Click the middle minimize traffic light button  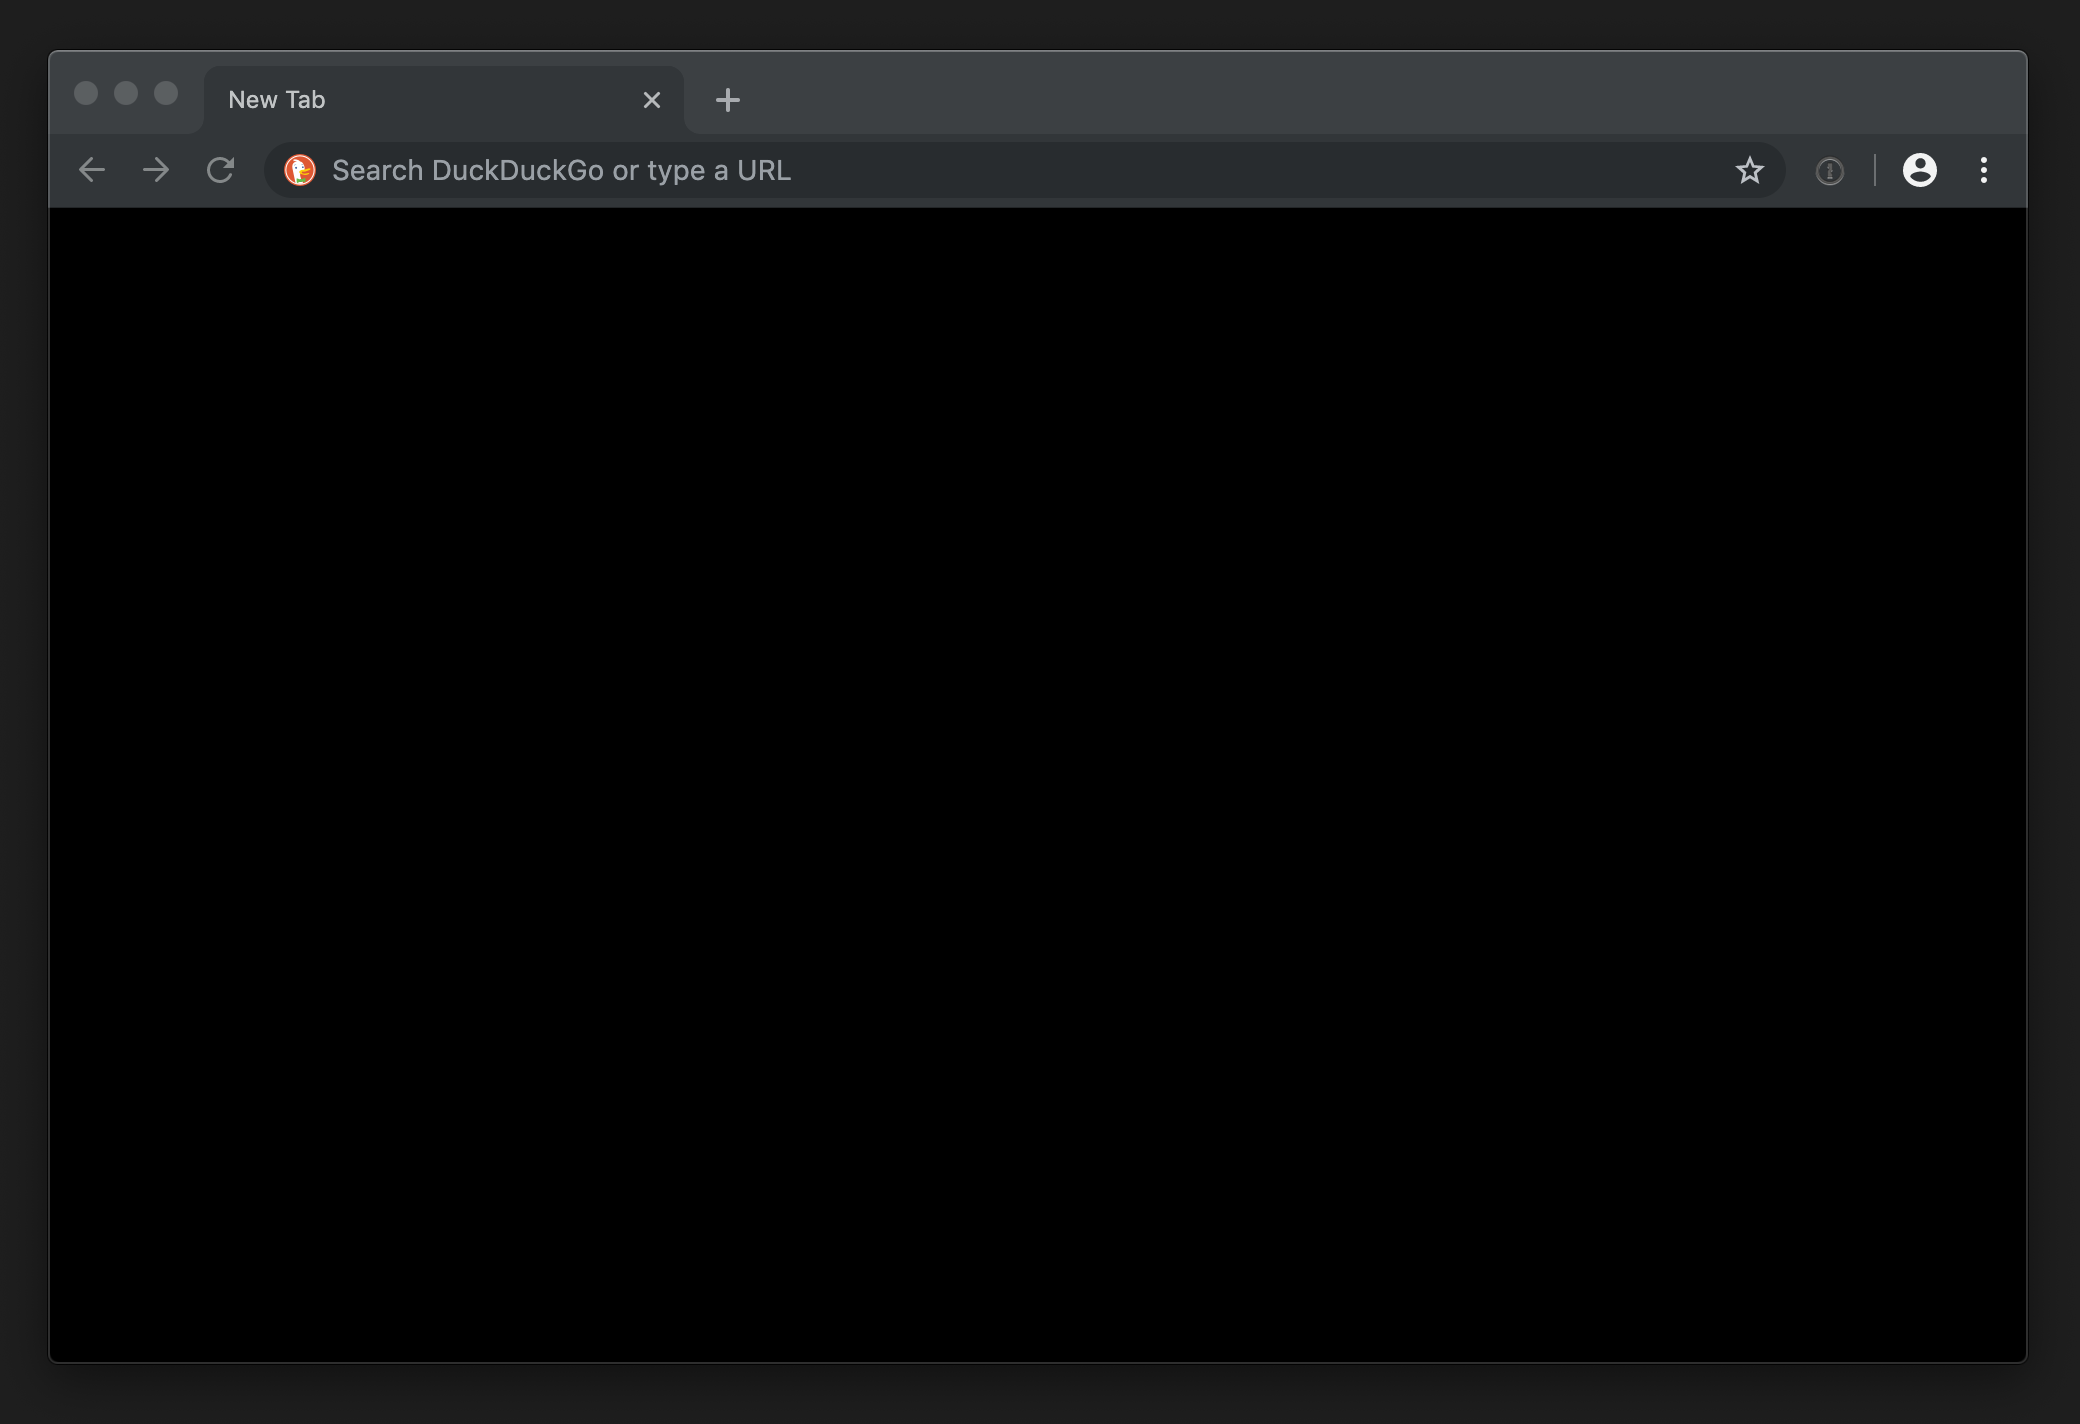click(x=126, y=93)
